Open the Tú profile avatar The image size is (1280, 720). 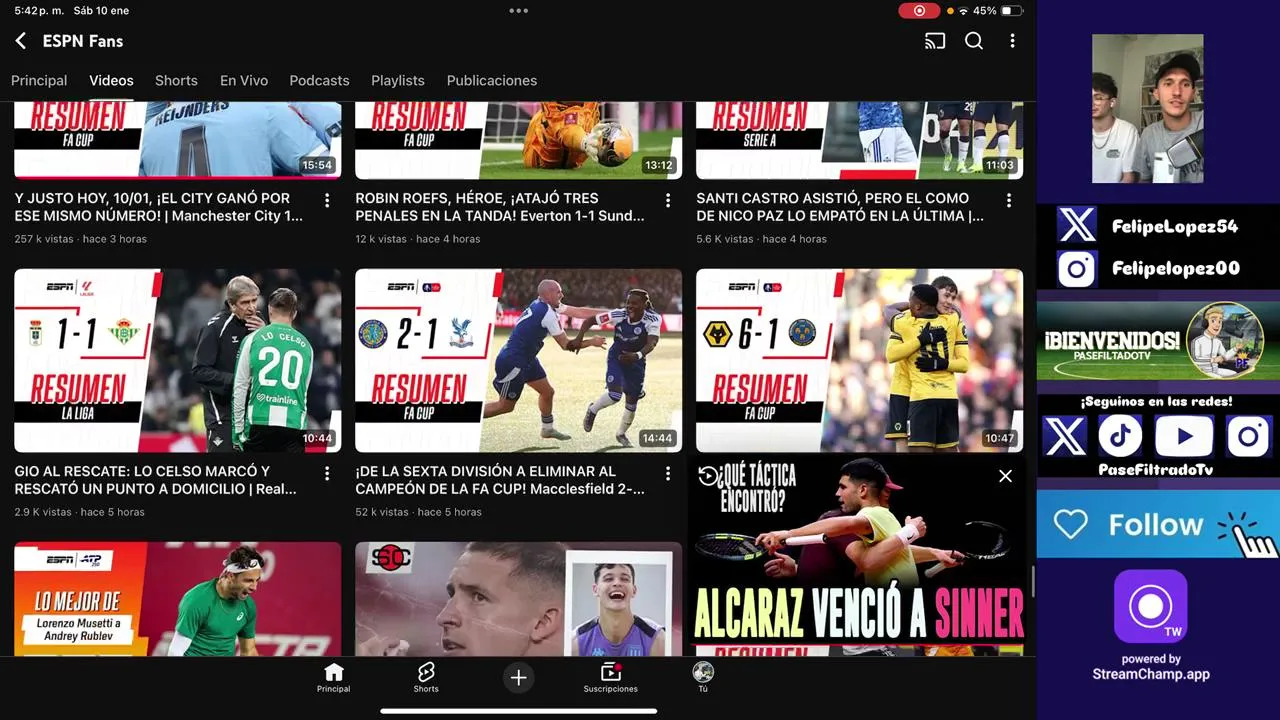(x=703, y=677)
